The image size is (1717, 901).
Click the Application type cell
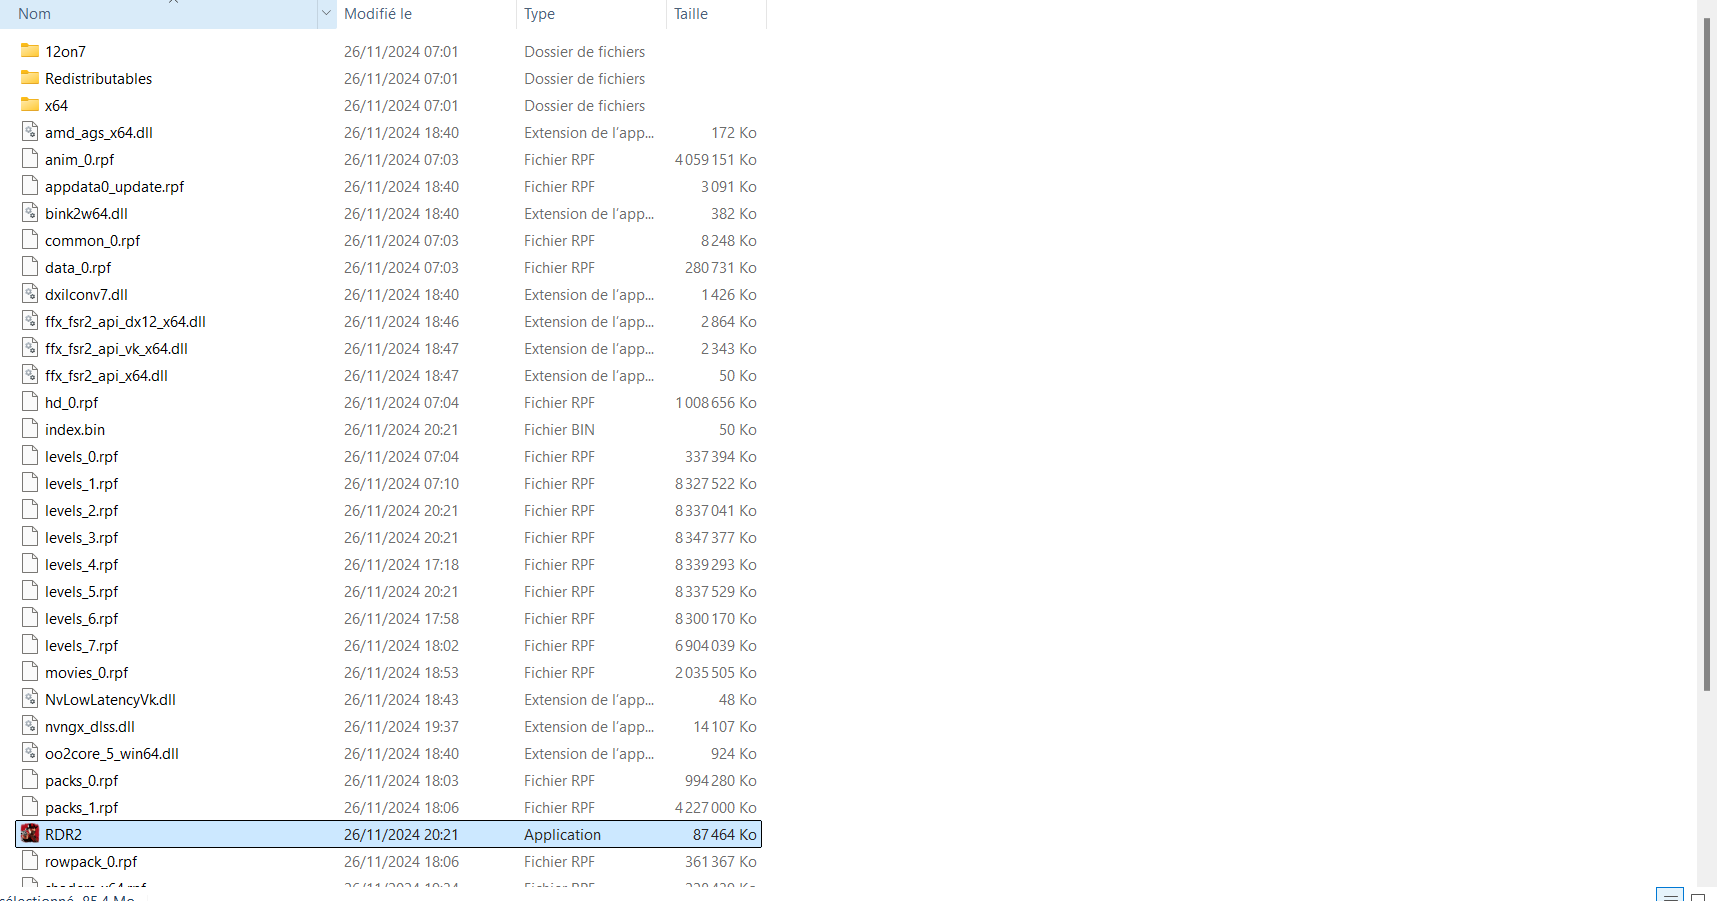(x=562, y=834)
